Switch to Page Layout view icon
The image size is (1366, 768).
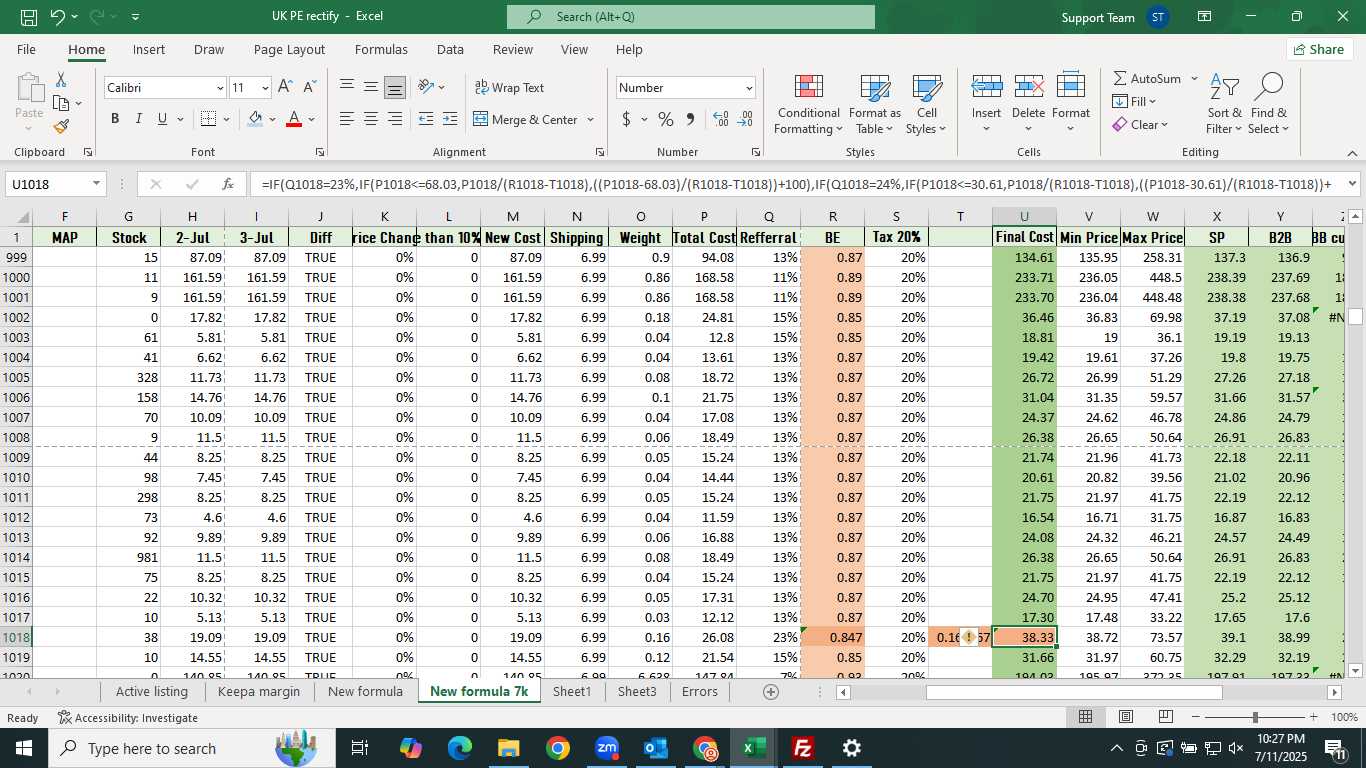1125,717
